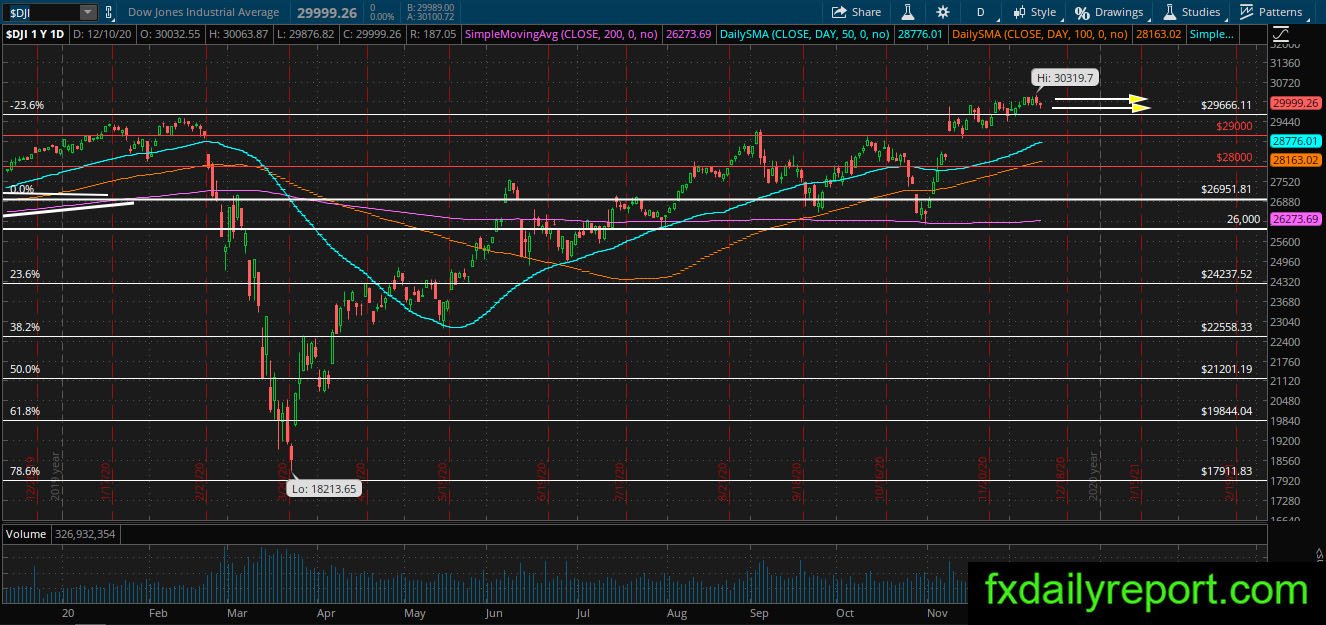The image size is (1326, 625).
Task: Click the Mar label on time axis
Action: pos(236,611)
